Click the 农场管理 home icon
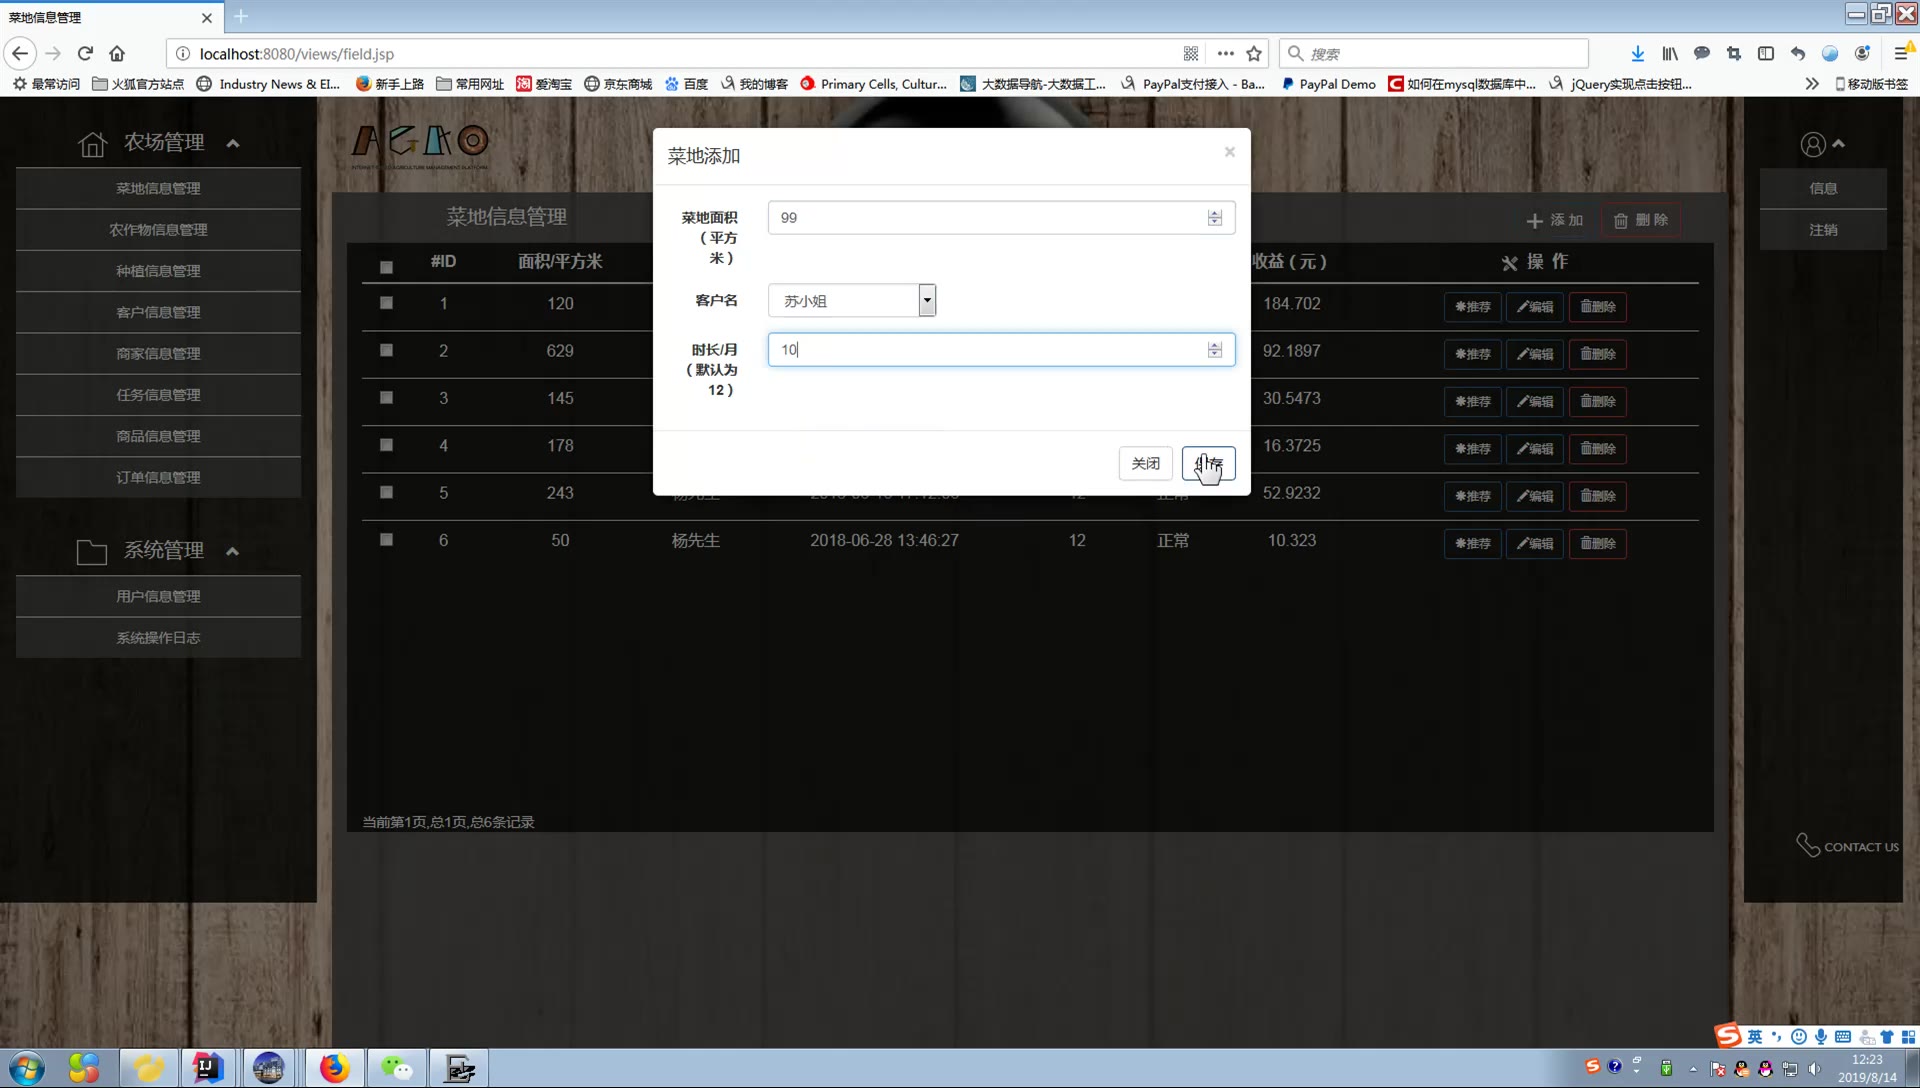1920x1088 pixels. [x=92, y=145]
